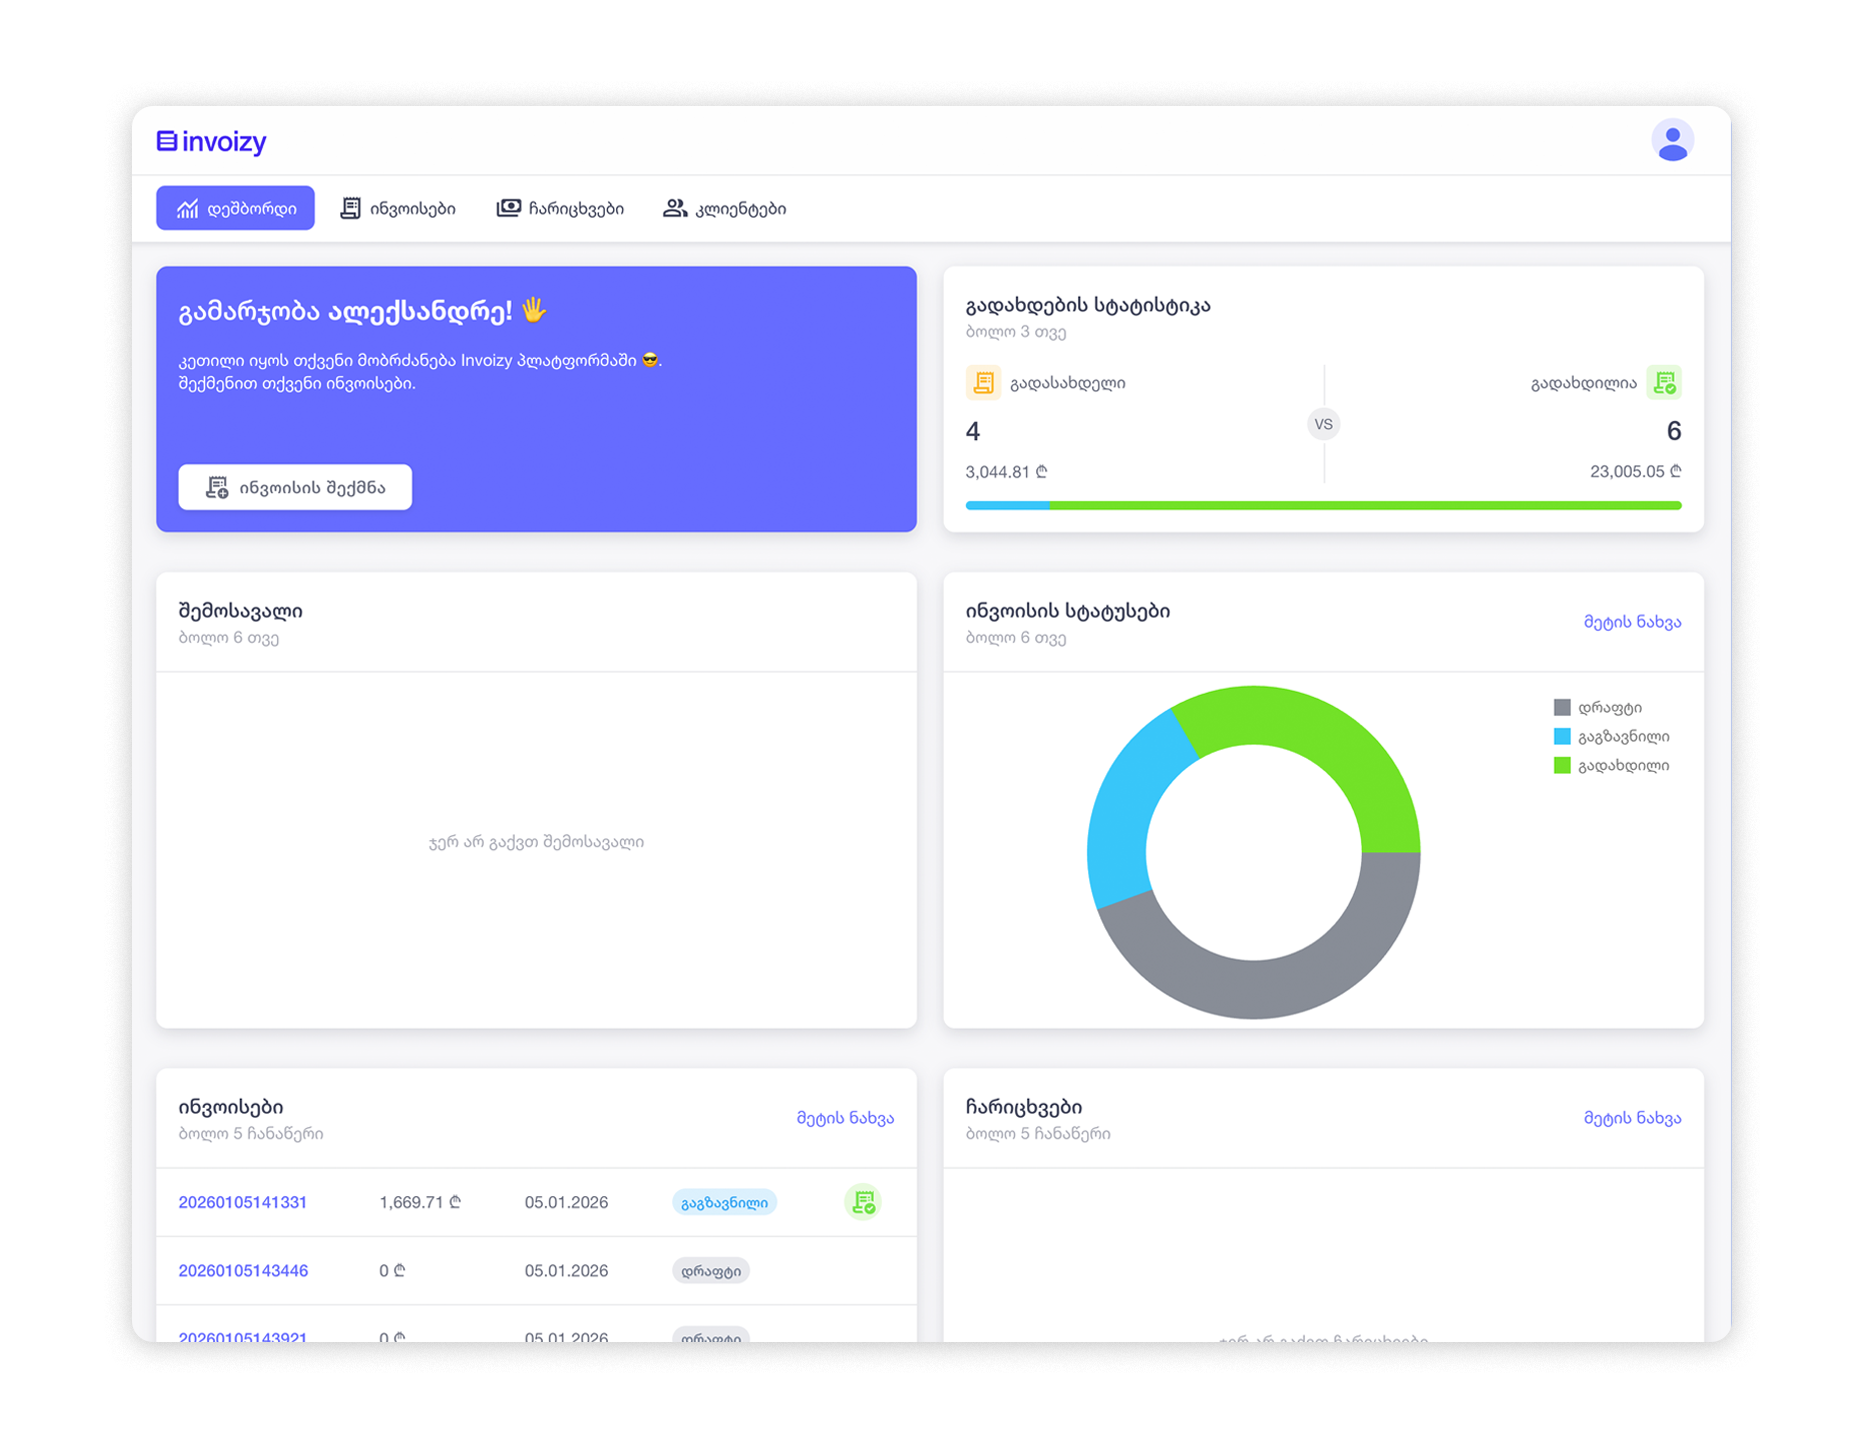This screenshot has height=1450, width=1864.
Task: Open invoice 20260105143446
Action: (242, 1270)
